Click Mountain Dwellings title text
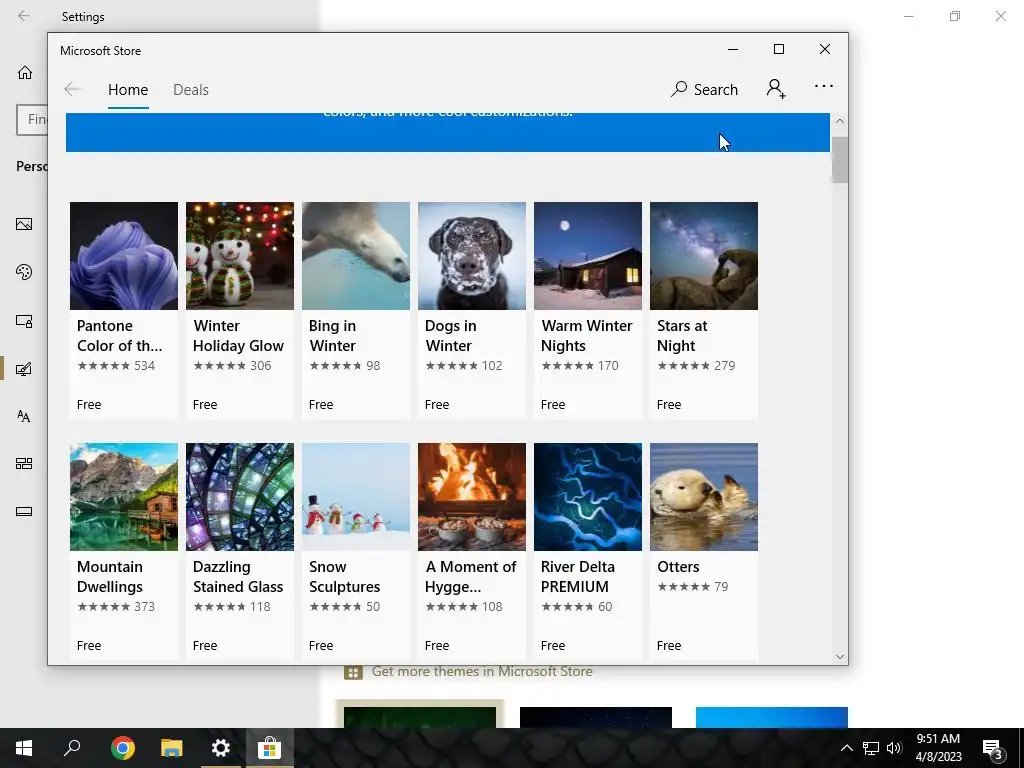Viewport: 1024px width, 768px height. pyautogui.click(x=110, y=577)
